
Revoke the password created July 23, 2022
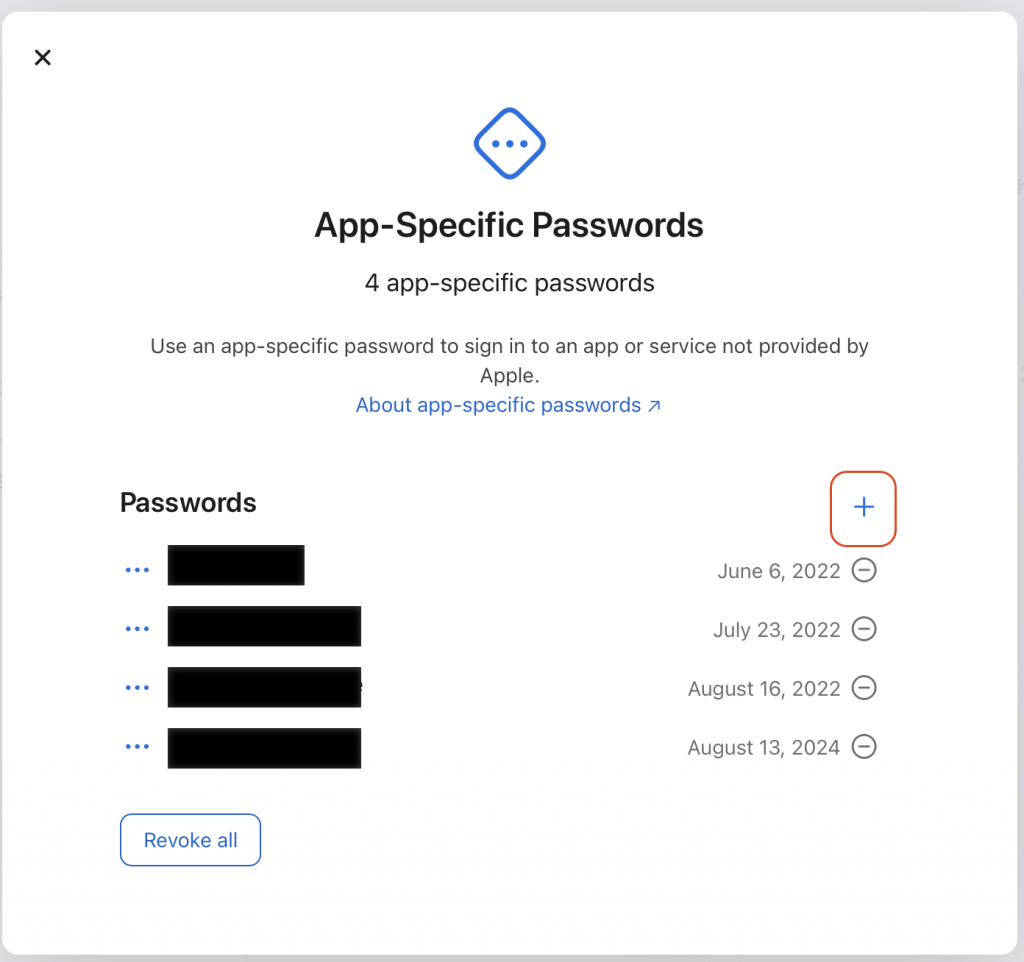tap(865, 629)
